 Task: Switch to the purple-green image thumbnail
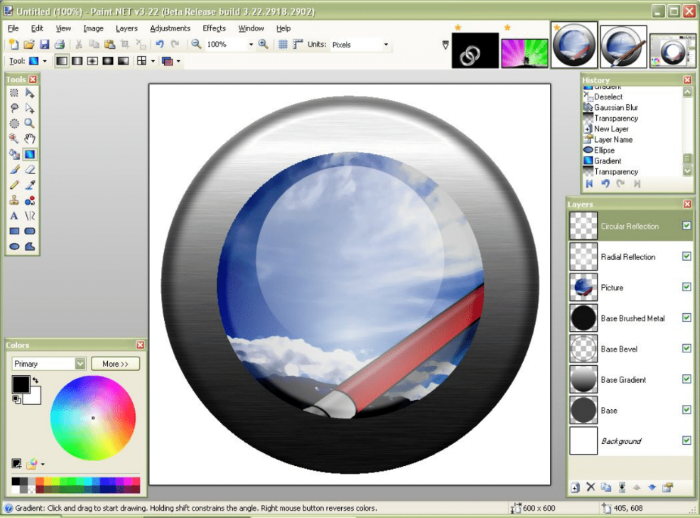[x=525, y=53]
